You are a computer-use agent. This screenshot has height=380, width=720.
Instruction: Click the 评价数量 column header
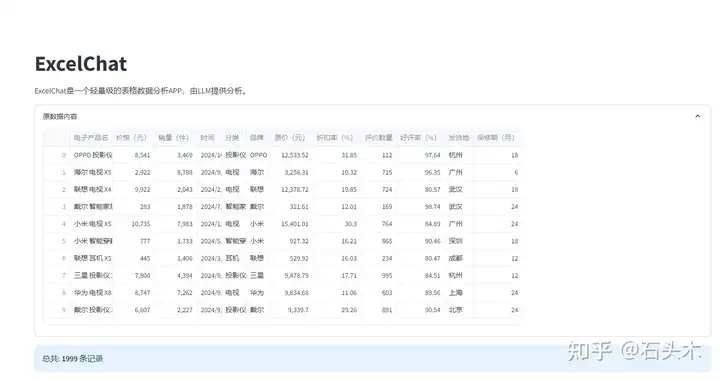coord(379,138)
